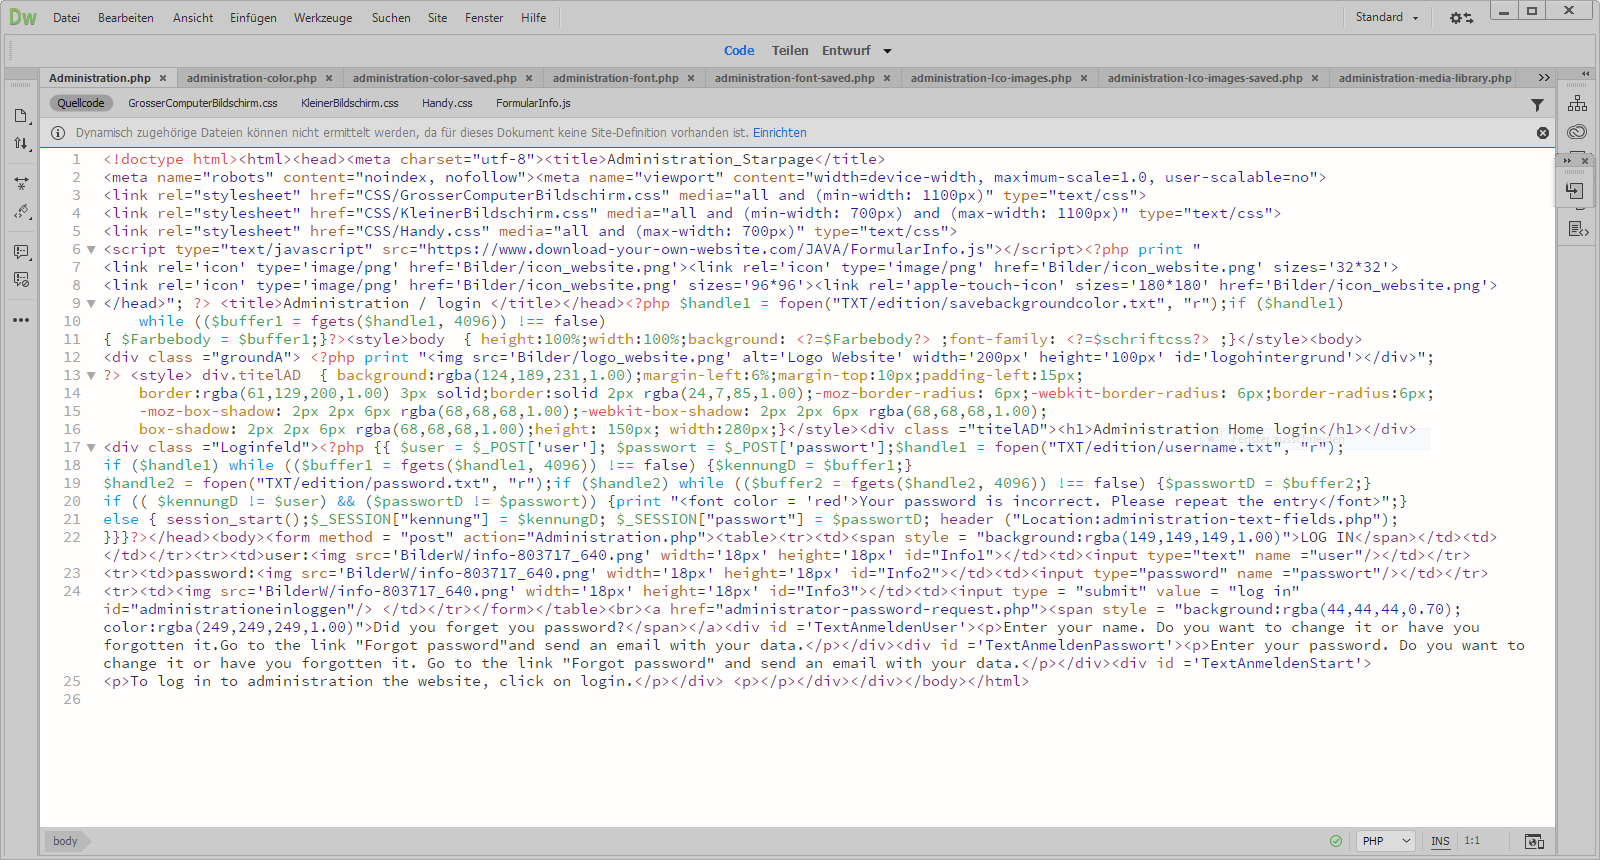Switch to administration-lco-images-saved.php tab

click(1205, 78)
